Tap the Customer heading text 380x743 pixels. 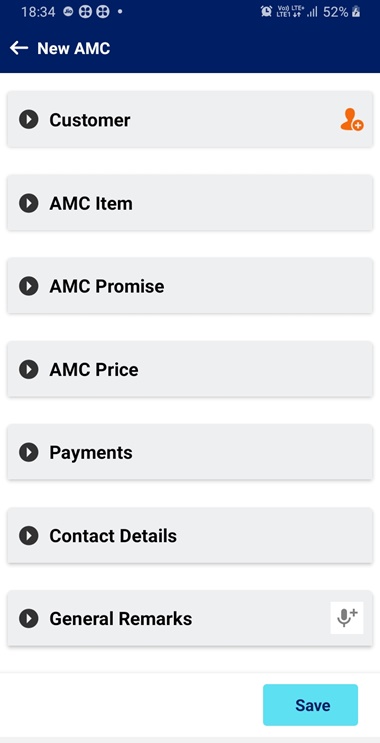coord(90,120)
